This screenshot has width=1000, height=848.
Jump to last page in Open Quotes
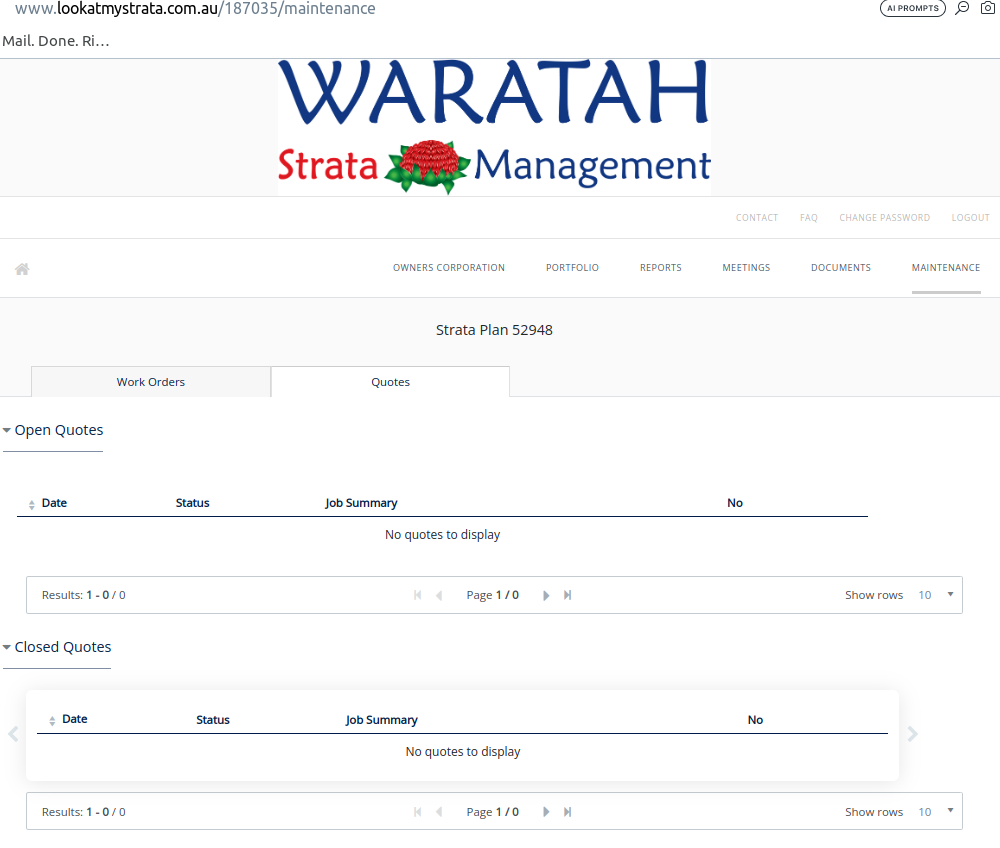(568, 595)
